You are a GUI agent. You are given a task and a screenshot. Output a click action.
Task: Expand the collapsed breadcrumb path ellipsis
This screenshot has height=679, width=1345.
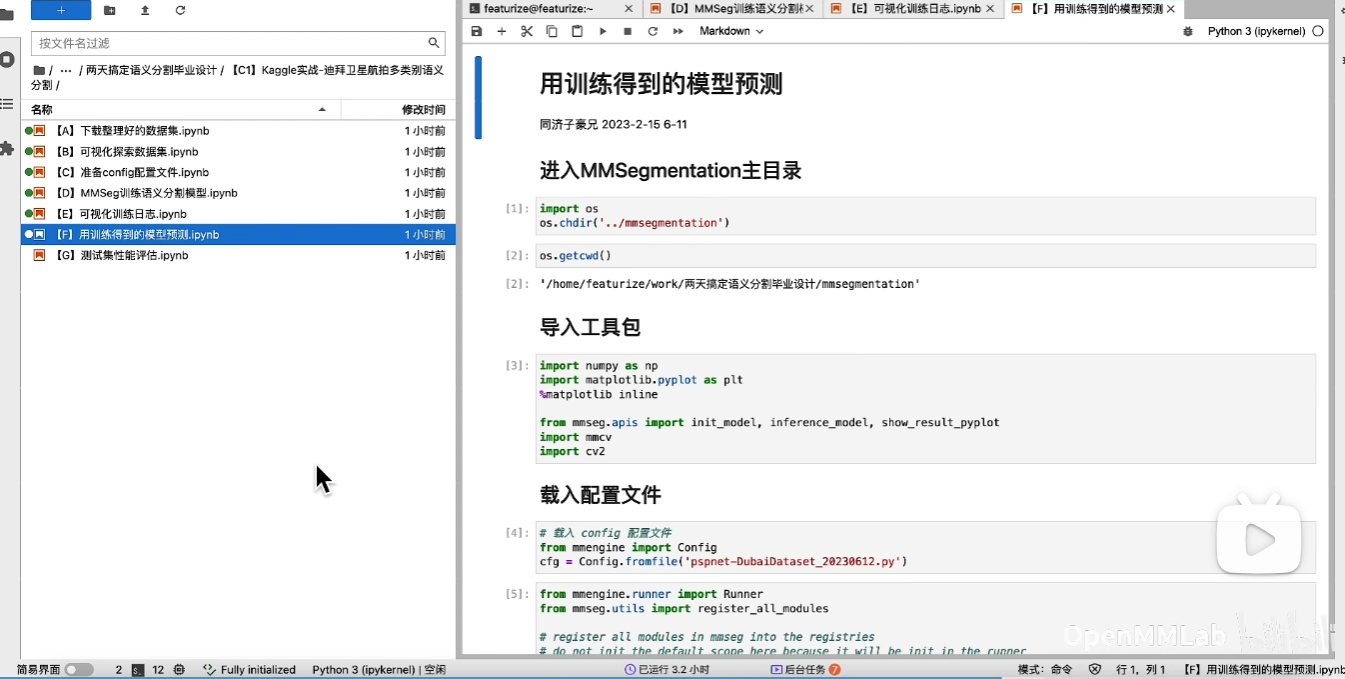tap(66, 70)
